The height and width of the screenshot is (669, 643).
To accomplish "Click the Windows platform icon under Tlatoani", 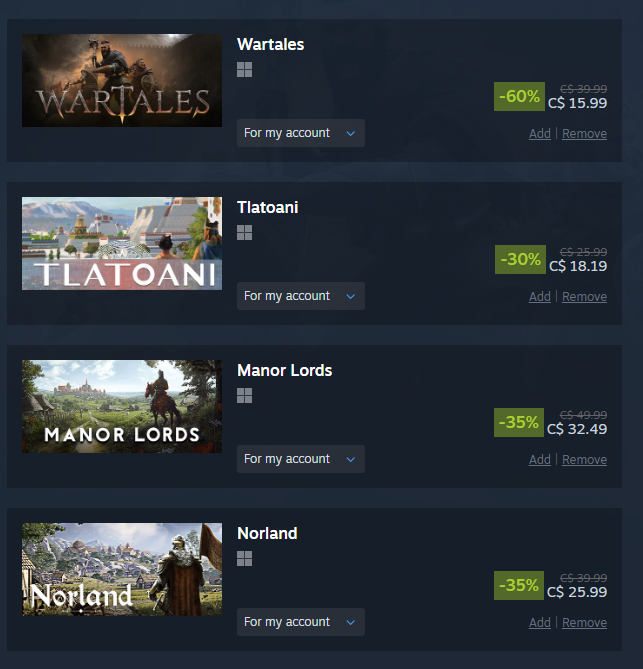I will pos(244,233).
